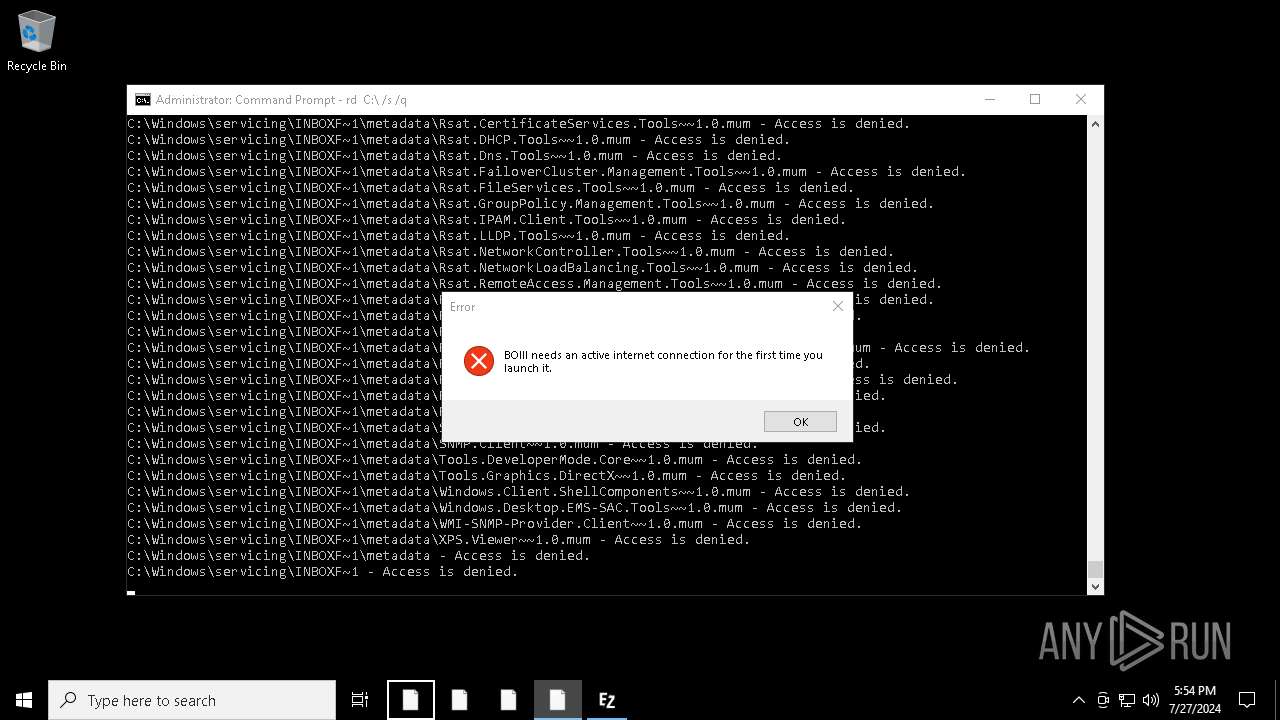Select second file icon on taskbar
1280x720 pixels.
pyautogui.click(x=459, y=700)
